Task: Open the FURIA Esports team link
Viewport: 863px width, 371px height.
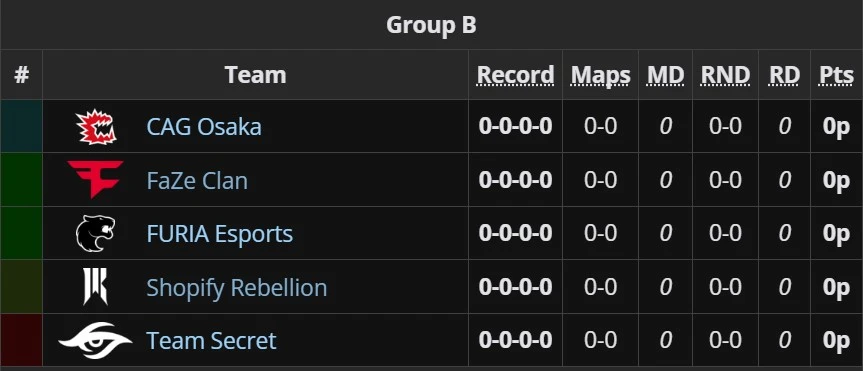Action: [220, 234]
